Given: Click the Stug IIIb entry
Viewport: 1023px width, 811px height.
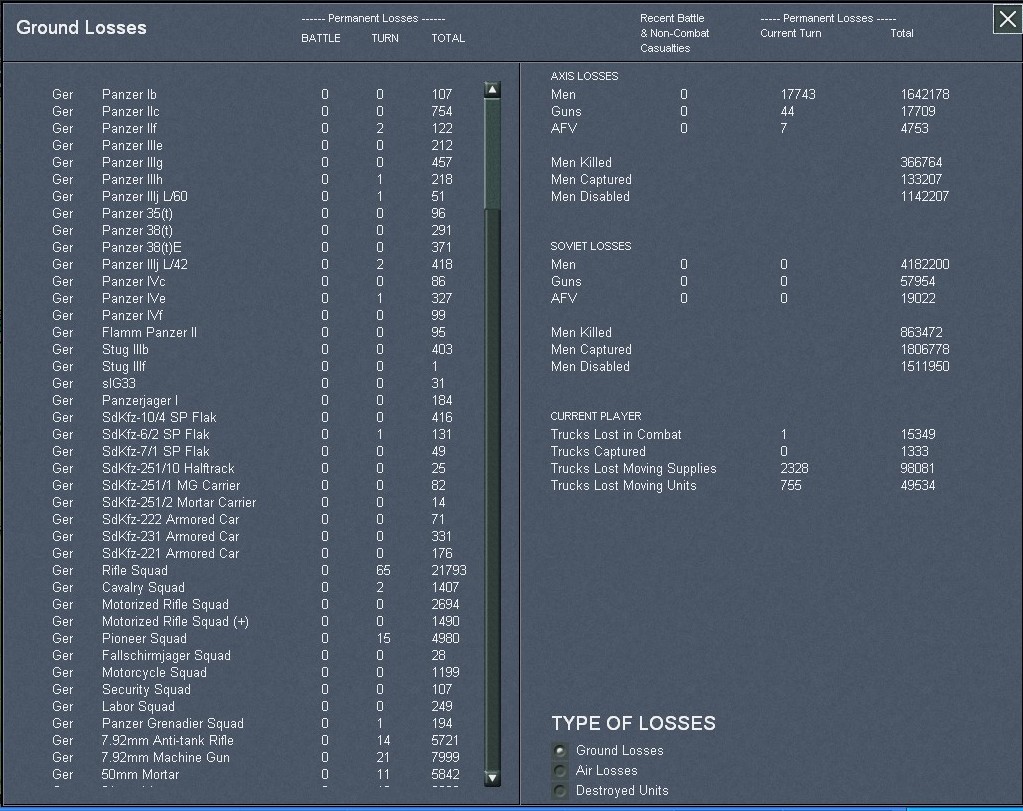Looking at the screenshot, I should [x=125, y=349].
